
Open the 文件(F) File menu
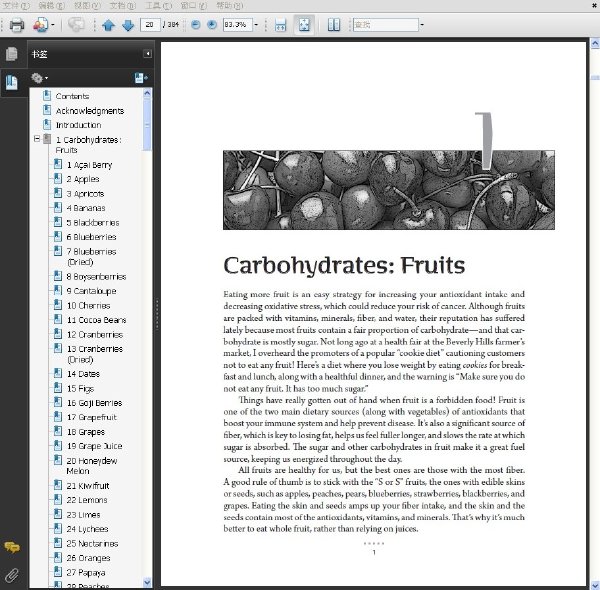pyautogui.click(x=16, y=5)
